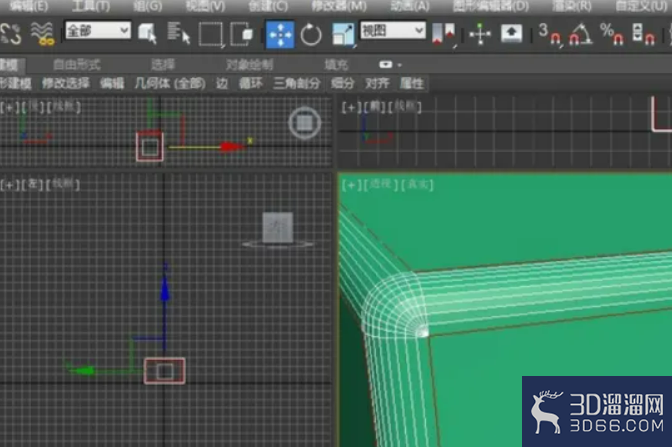This screenshot has width=672, height=447.
Task: Open the reference coordinate dropdown showing 视图
Action: click(x=393, y=30)
